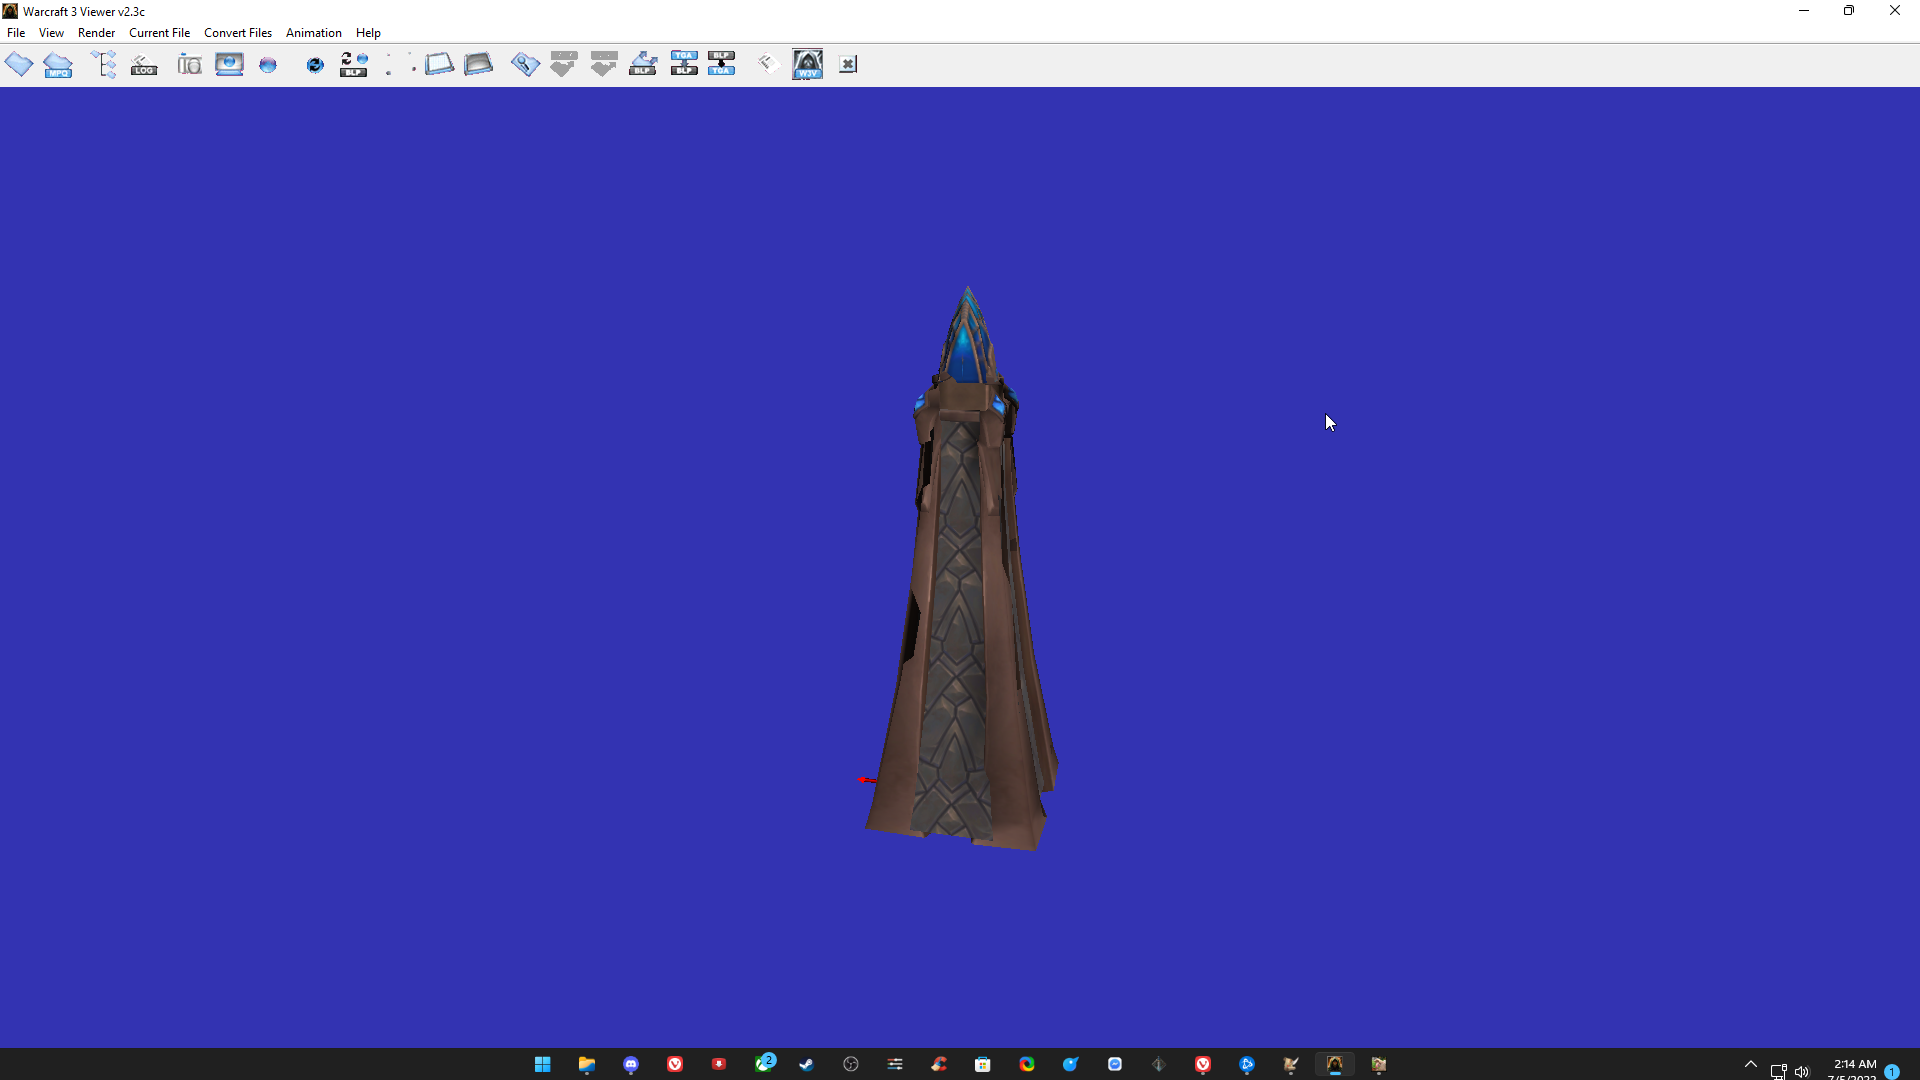Click the second grey convert arrow icon
Screen dimensions: 1920x1080
pyautogui.click(x=604, y=64)
